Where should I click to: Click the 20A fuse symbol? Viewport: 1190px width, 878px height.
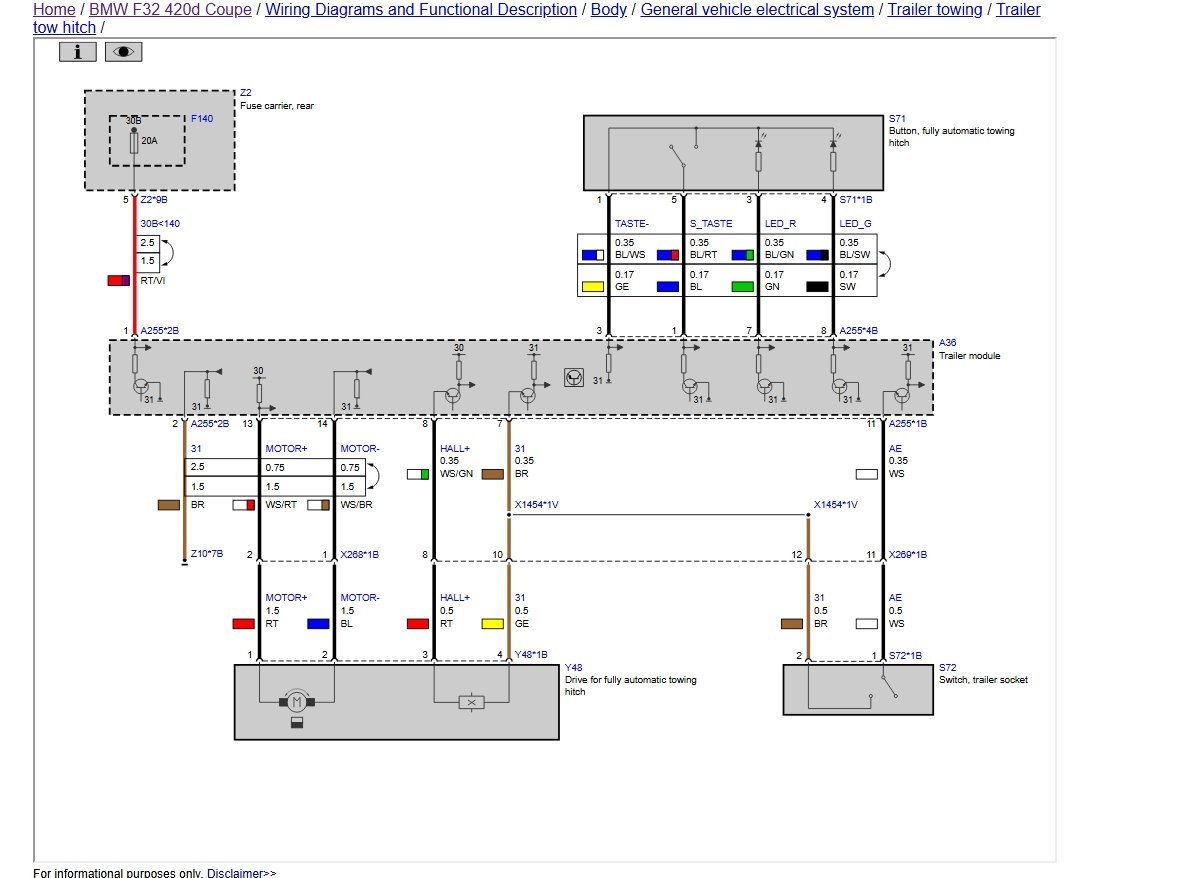click(134, 141)
